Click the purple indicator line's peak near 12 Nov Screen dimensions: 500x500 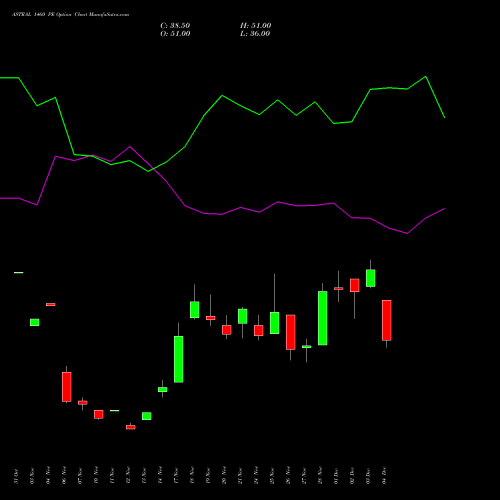130,146
